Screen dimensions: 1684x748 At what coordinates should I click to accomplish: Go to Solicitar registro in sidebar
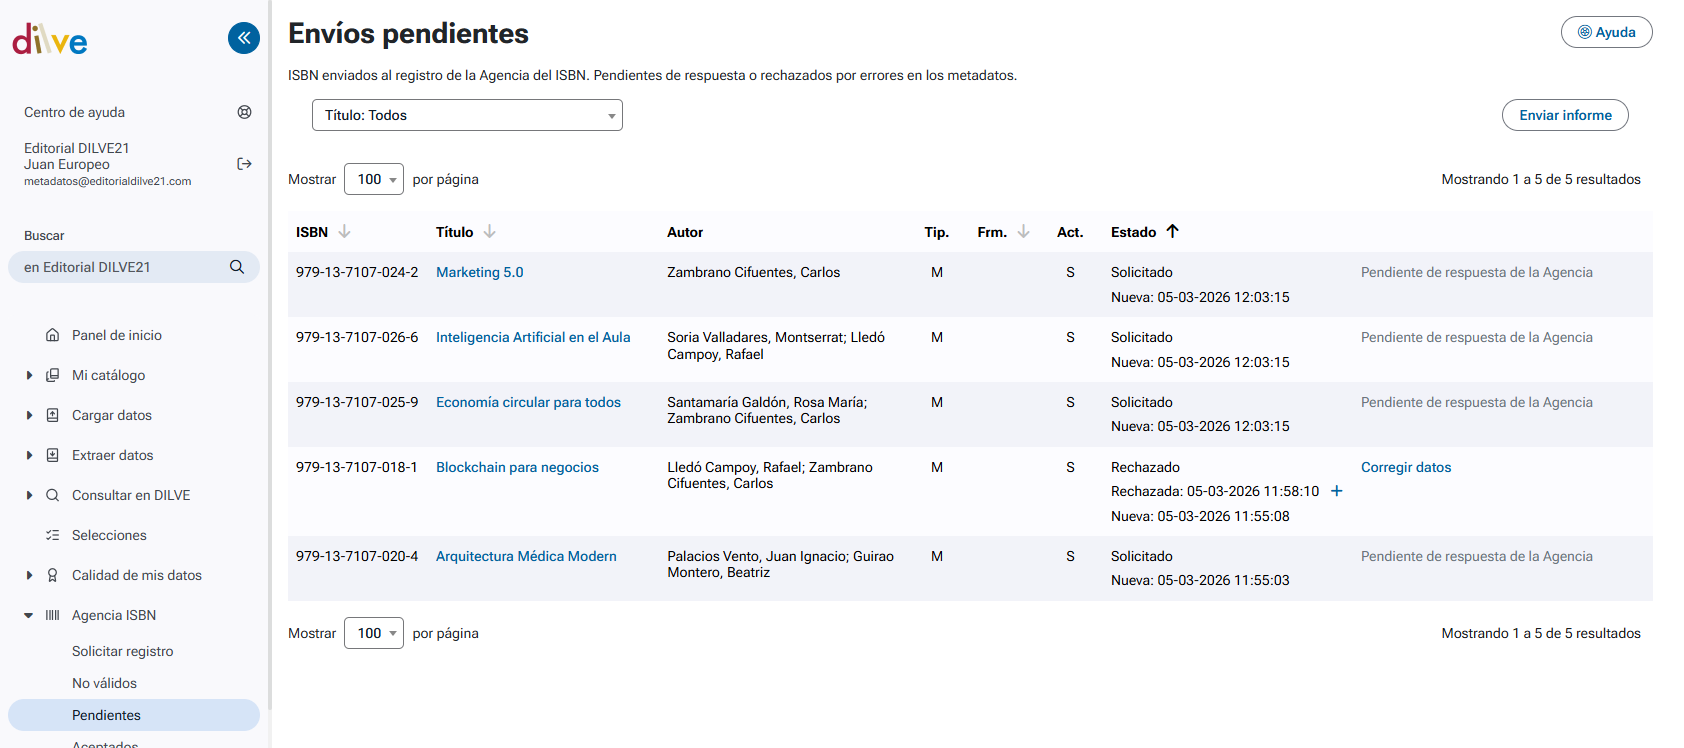122,651
